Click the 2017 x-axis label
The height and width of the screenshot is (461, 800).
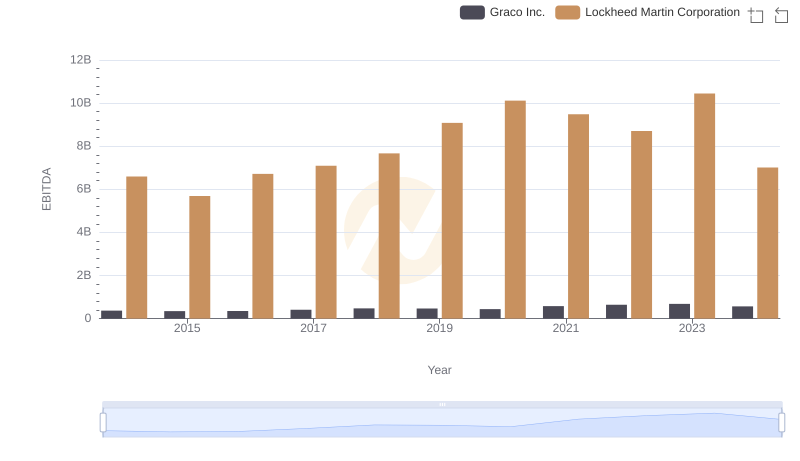point(313,328)
